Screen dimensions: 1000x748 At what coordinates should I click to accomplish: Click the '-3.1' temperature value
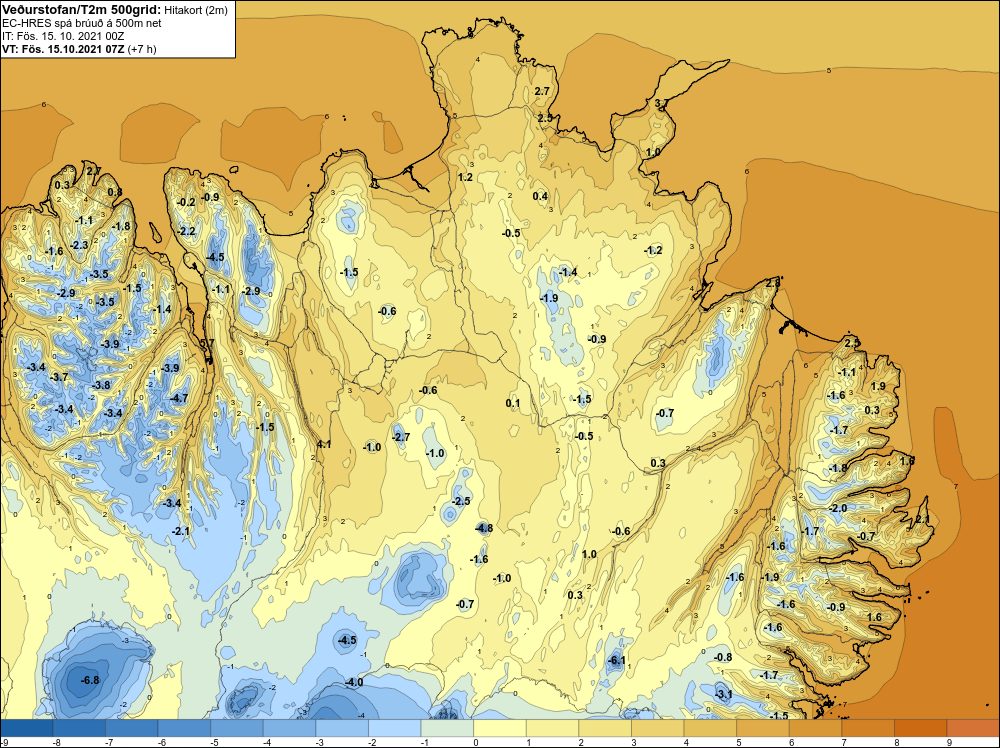pyautogui.click(x=724, y=694)
